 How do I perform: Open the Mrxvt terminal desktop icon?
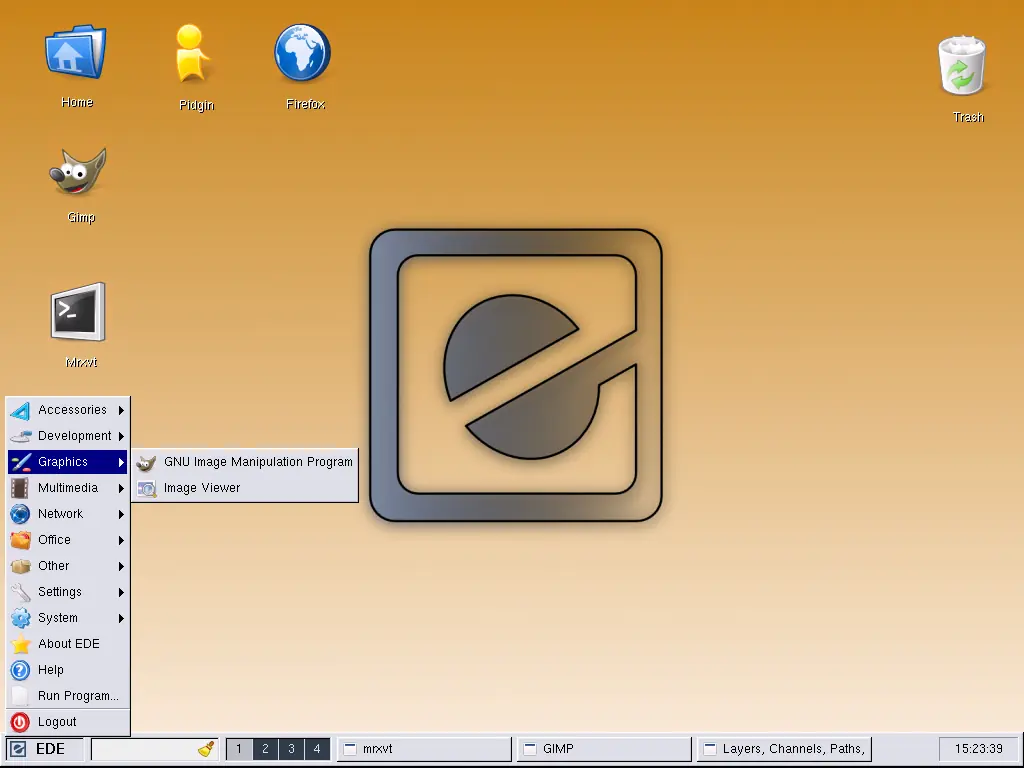click(78, 312)
